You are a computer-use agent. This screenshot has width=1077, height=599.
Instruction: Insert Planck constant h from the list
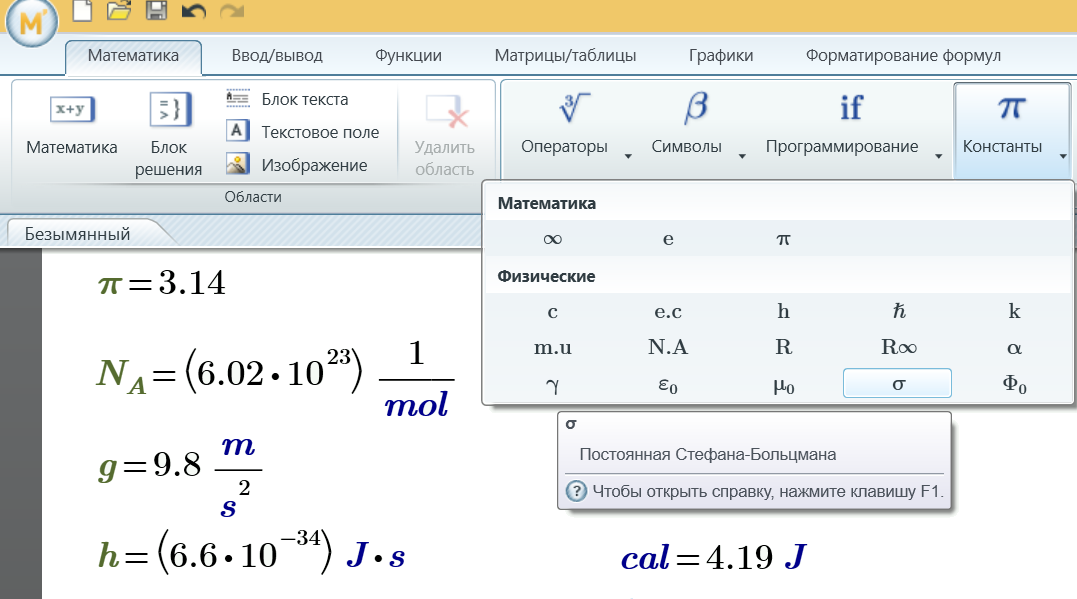(x=783, y=312)
